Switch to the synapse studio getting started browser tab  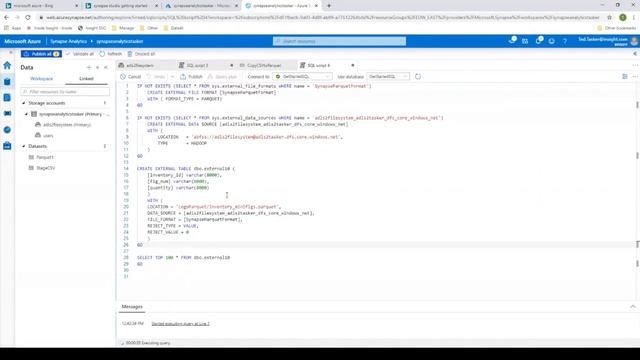tap(121, 6)
